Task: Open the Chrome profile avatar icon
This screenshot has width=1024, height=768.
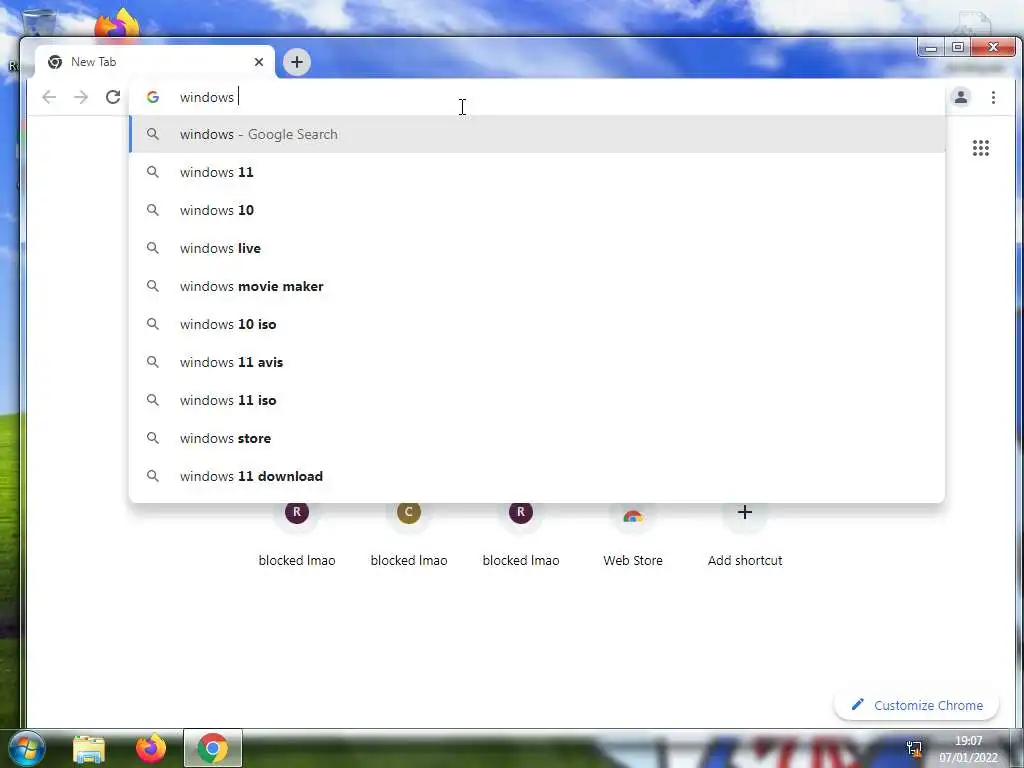Action: pos(961,97)
